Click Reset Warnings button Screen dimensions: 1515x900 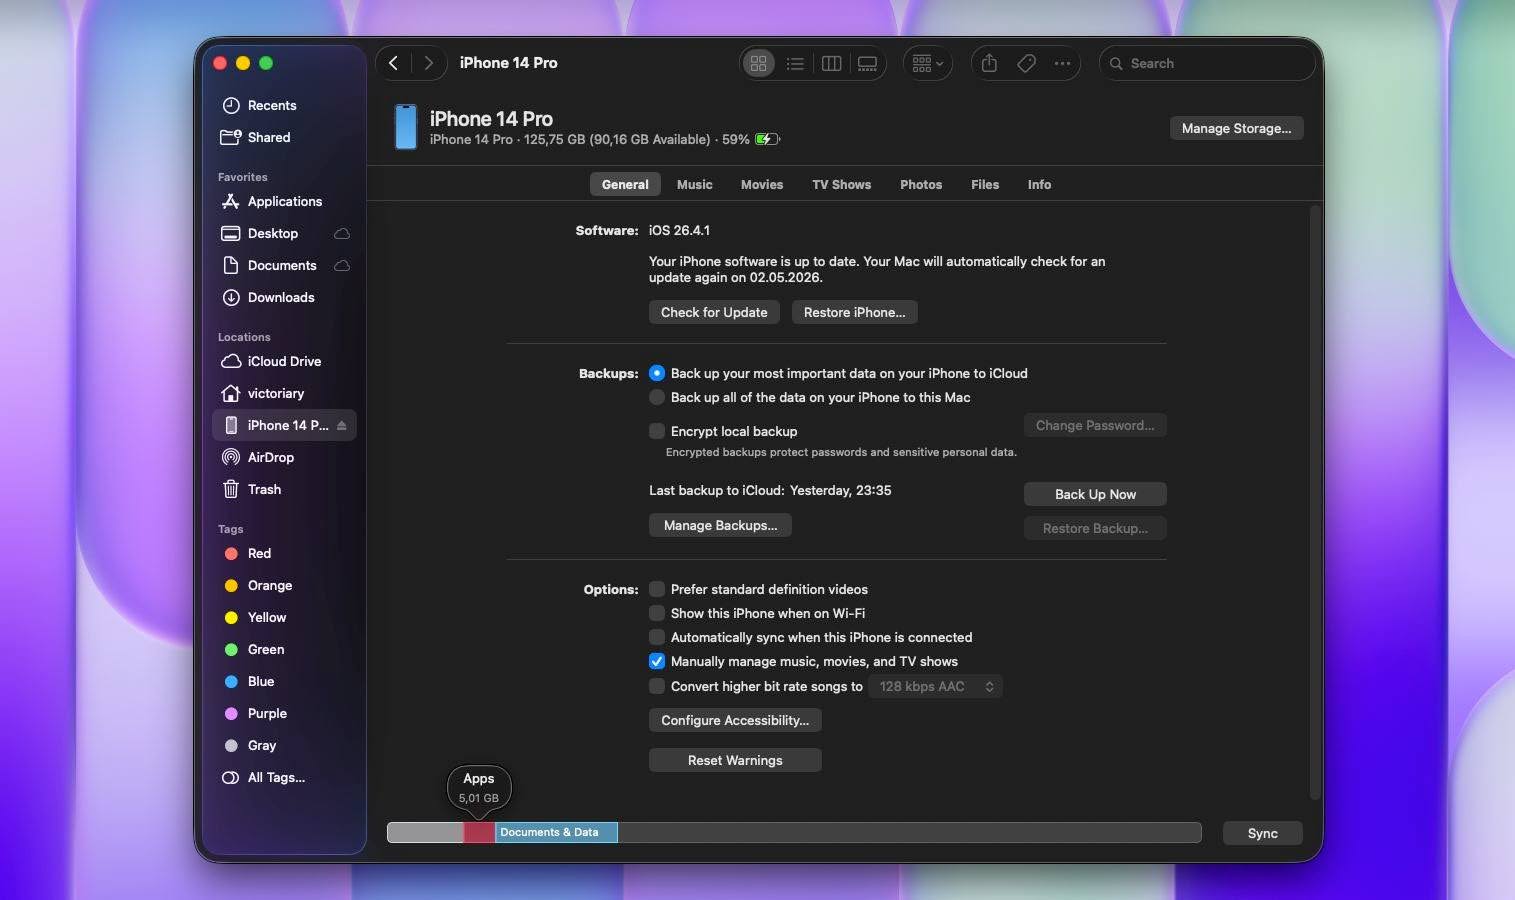(x=735, y=760)
